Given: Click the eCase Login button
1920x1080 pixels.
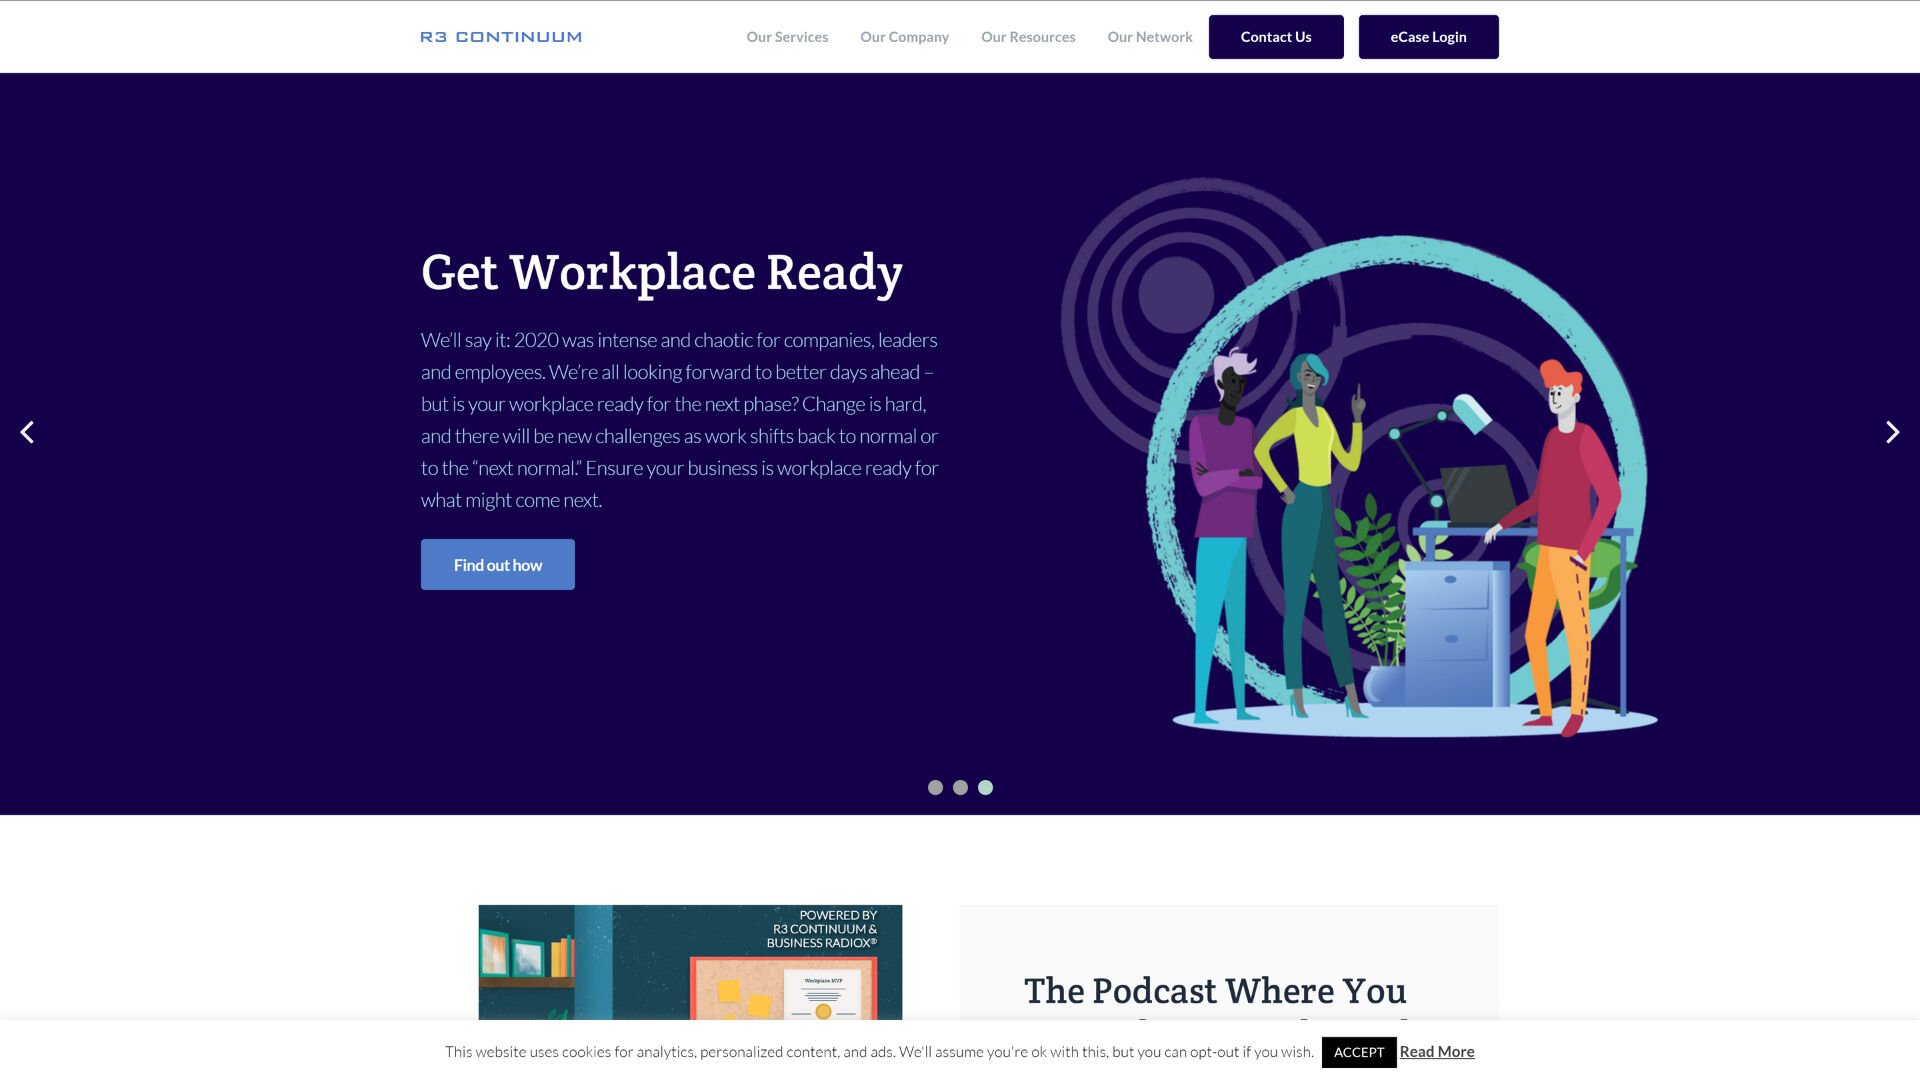Looking at the screenshot, I should (1428, 36).
